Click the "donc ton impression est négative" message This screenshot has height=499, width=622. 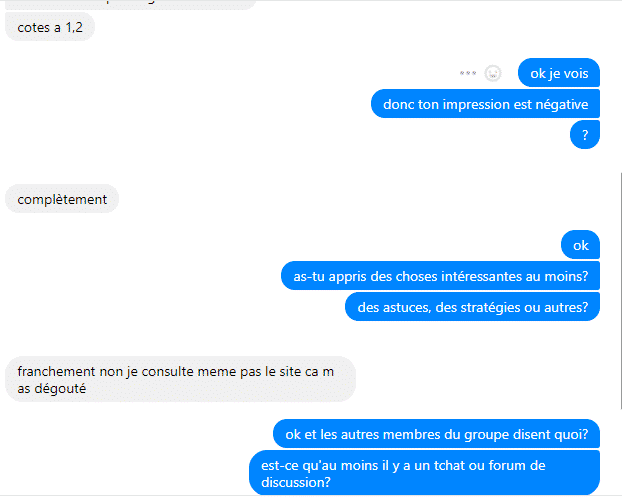coord(485,104)
